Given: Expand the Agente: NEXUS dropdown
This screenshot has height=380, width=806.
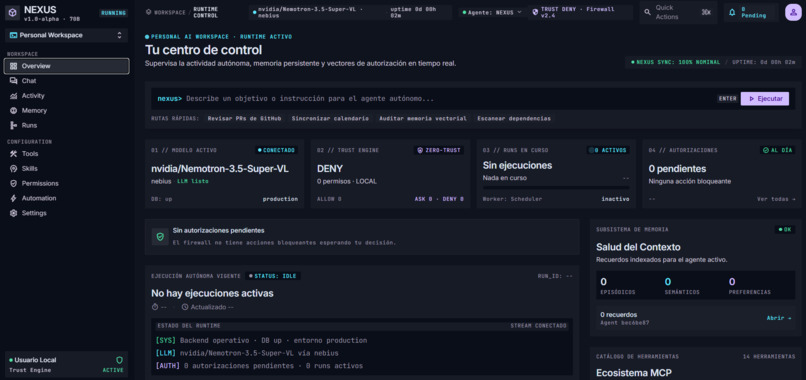Looking at the screenshot, I should coord(492,12).
